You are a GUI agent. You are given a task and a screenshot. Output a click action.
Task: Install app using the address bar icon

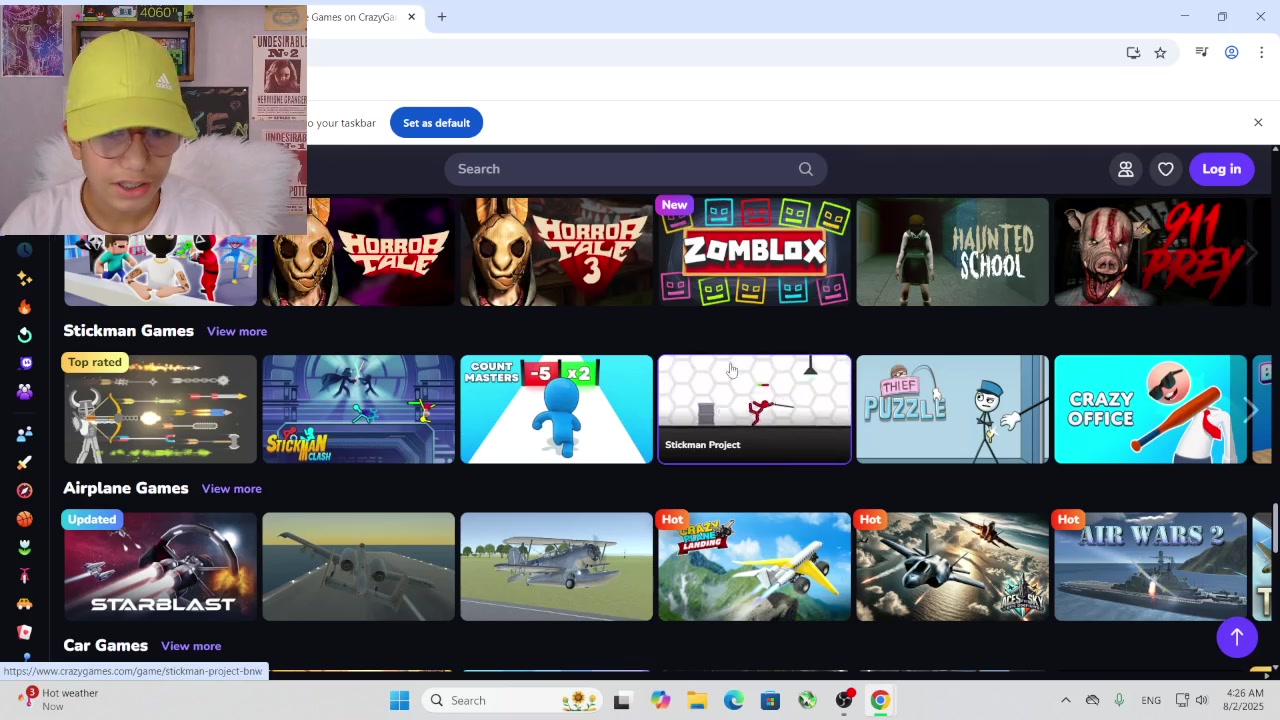(x=1133, y=53)
